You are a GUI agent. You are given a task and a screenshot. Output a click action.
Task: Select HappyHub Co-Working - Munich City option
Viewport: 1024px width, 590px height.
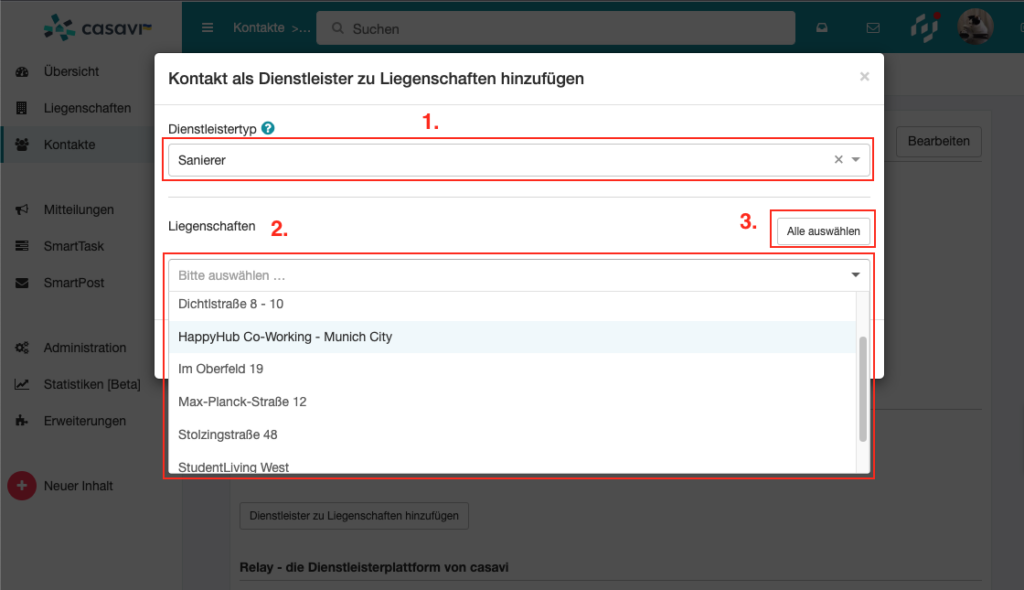285,337
